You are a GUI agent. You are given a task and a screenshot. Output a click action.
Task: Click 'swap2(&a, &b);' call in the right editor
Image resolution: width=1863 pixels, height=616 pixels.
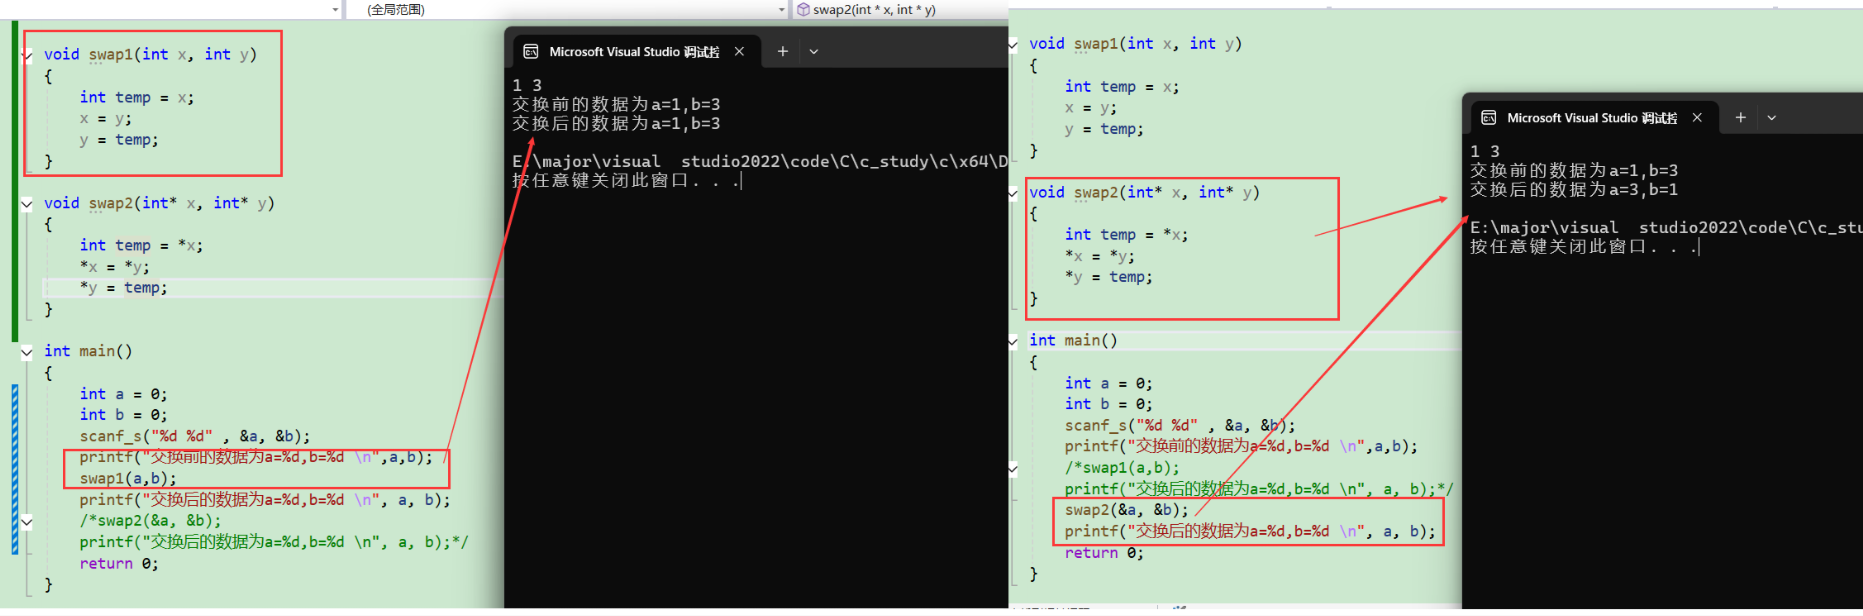click(1127, 511)
